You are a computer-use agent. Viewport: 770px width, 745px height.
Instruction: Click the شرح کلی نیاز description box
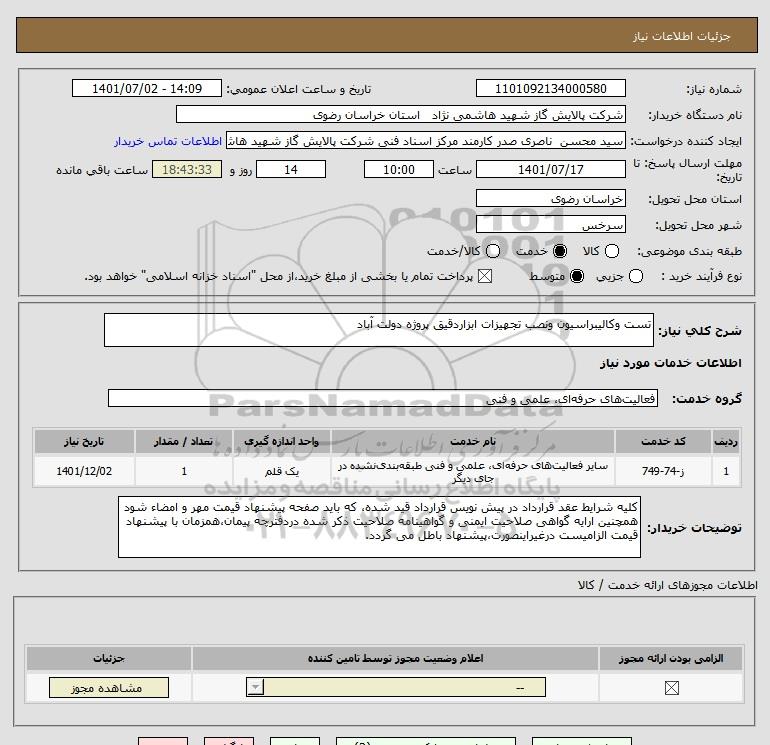(379, 330)
